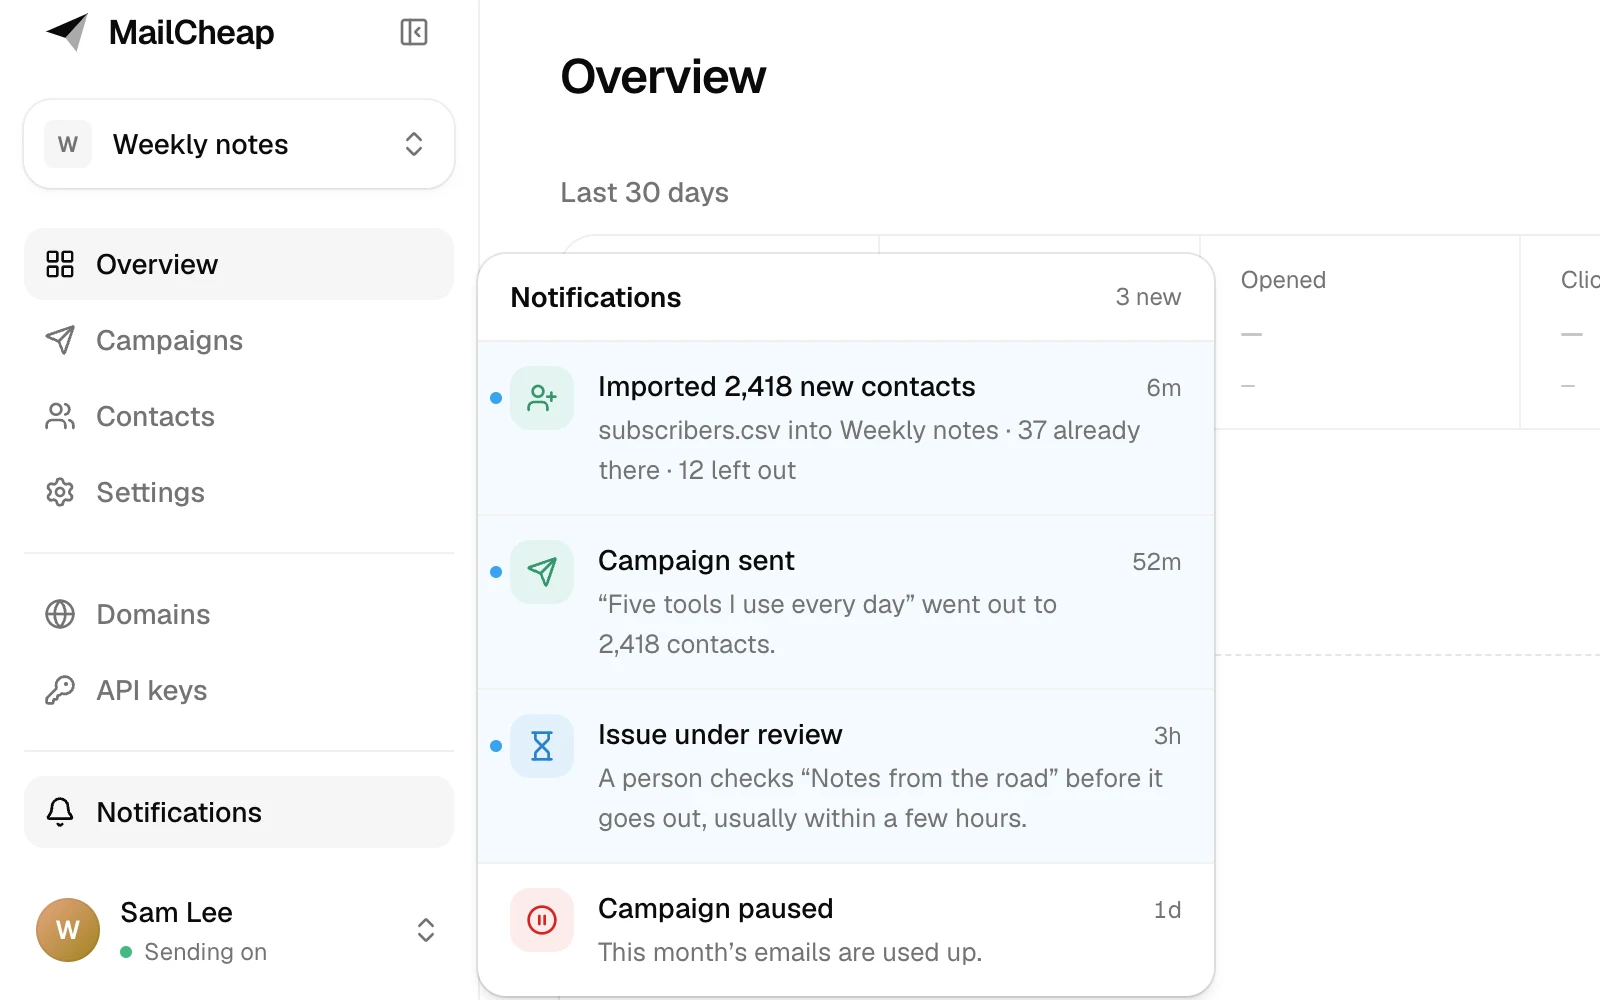Open the Domains section
The height and width of the screenshot is (1000, 1600).
[239, 614]
